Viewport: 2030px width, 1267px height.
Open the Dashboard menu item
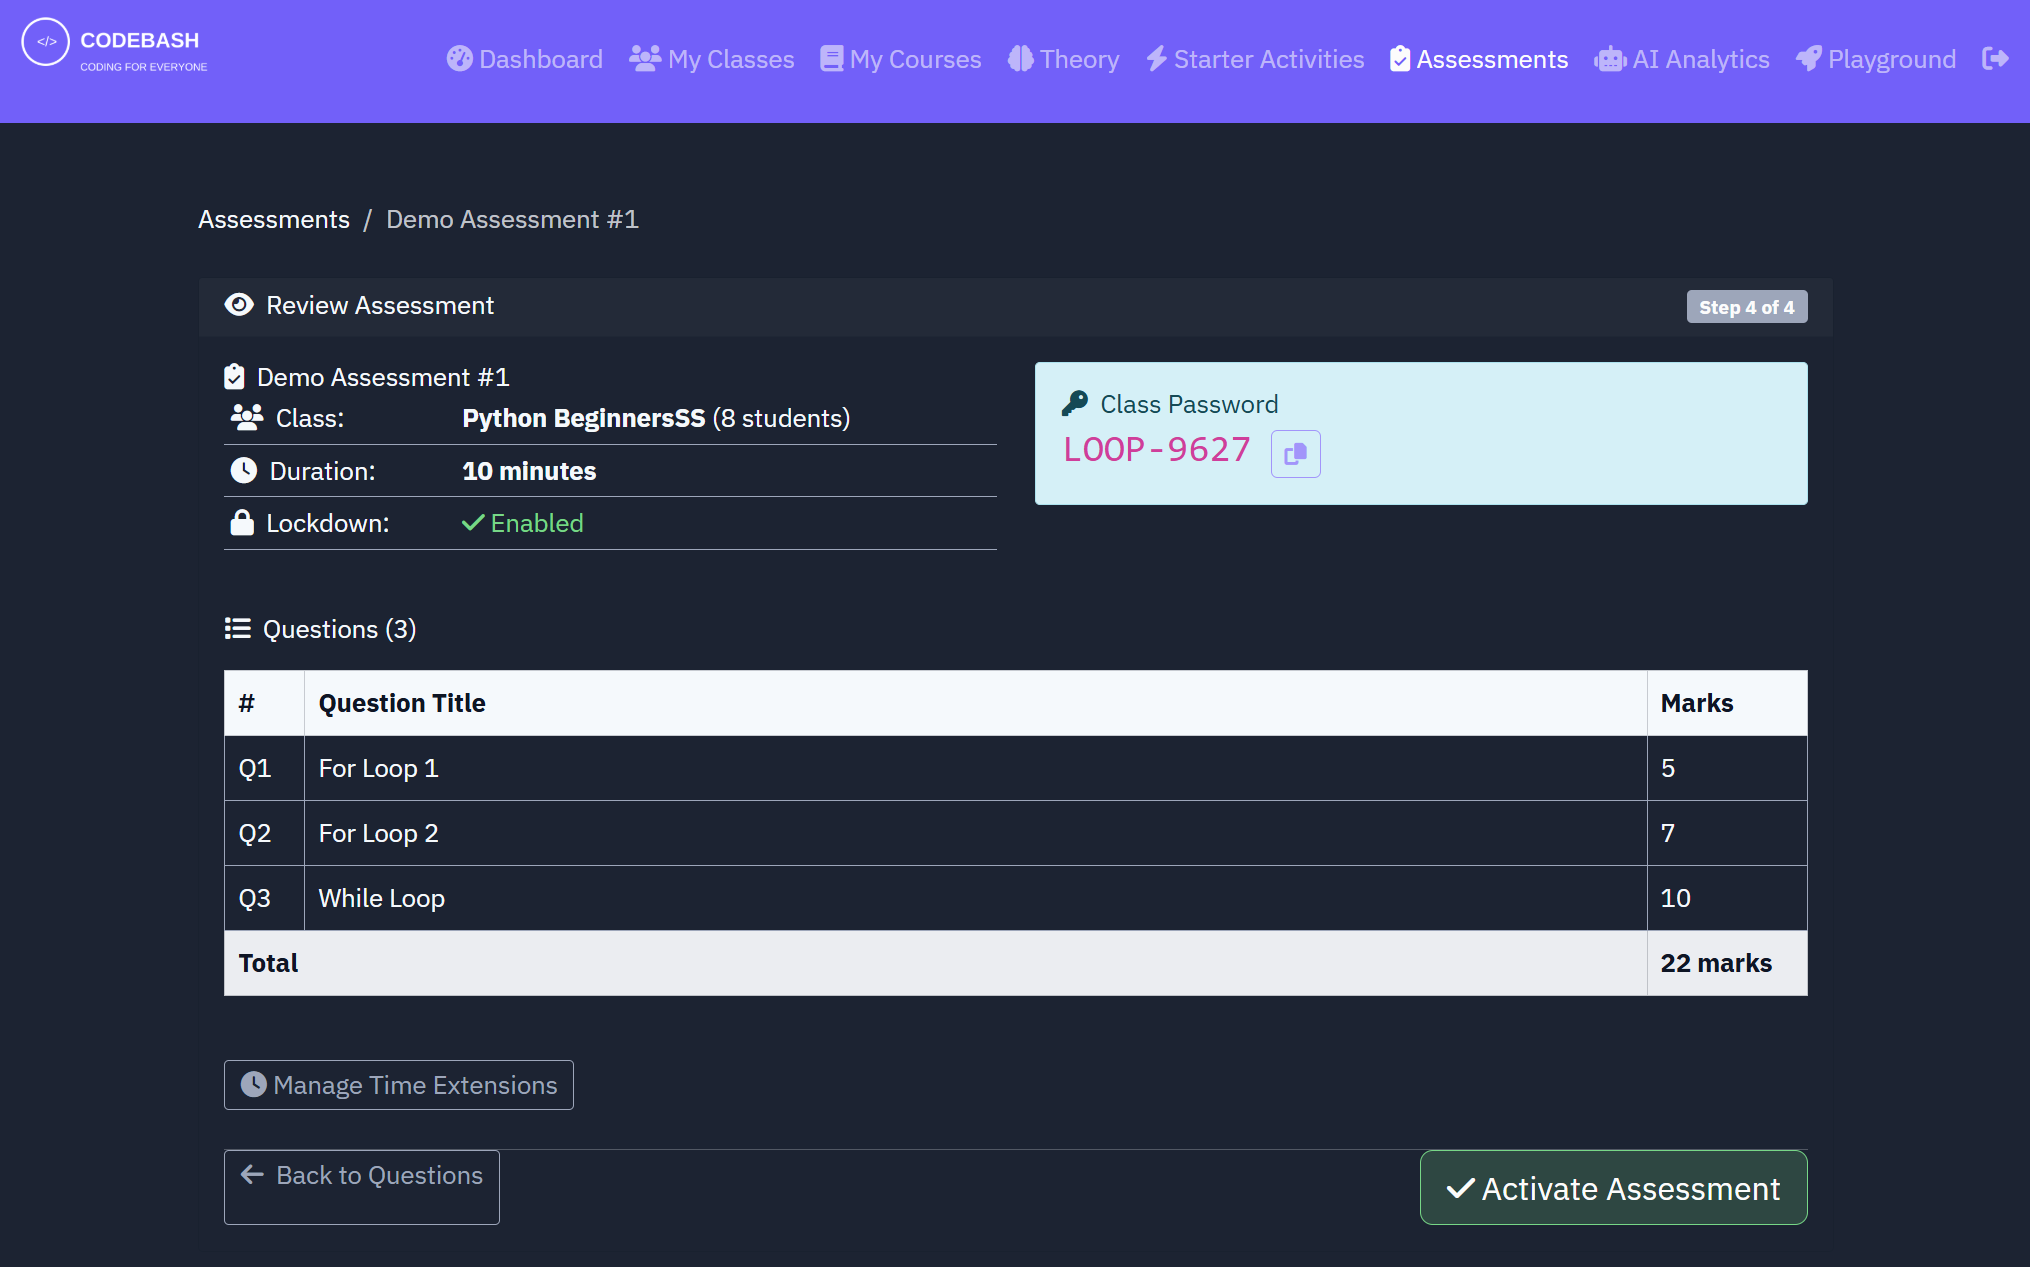(x=525, y=59)
